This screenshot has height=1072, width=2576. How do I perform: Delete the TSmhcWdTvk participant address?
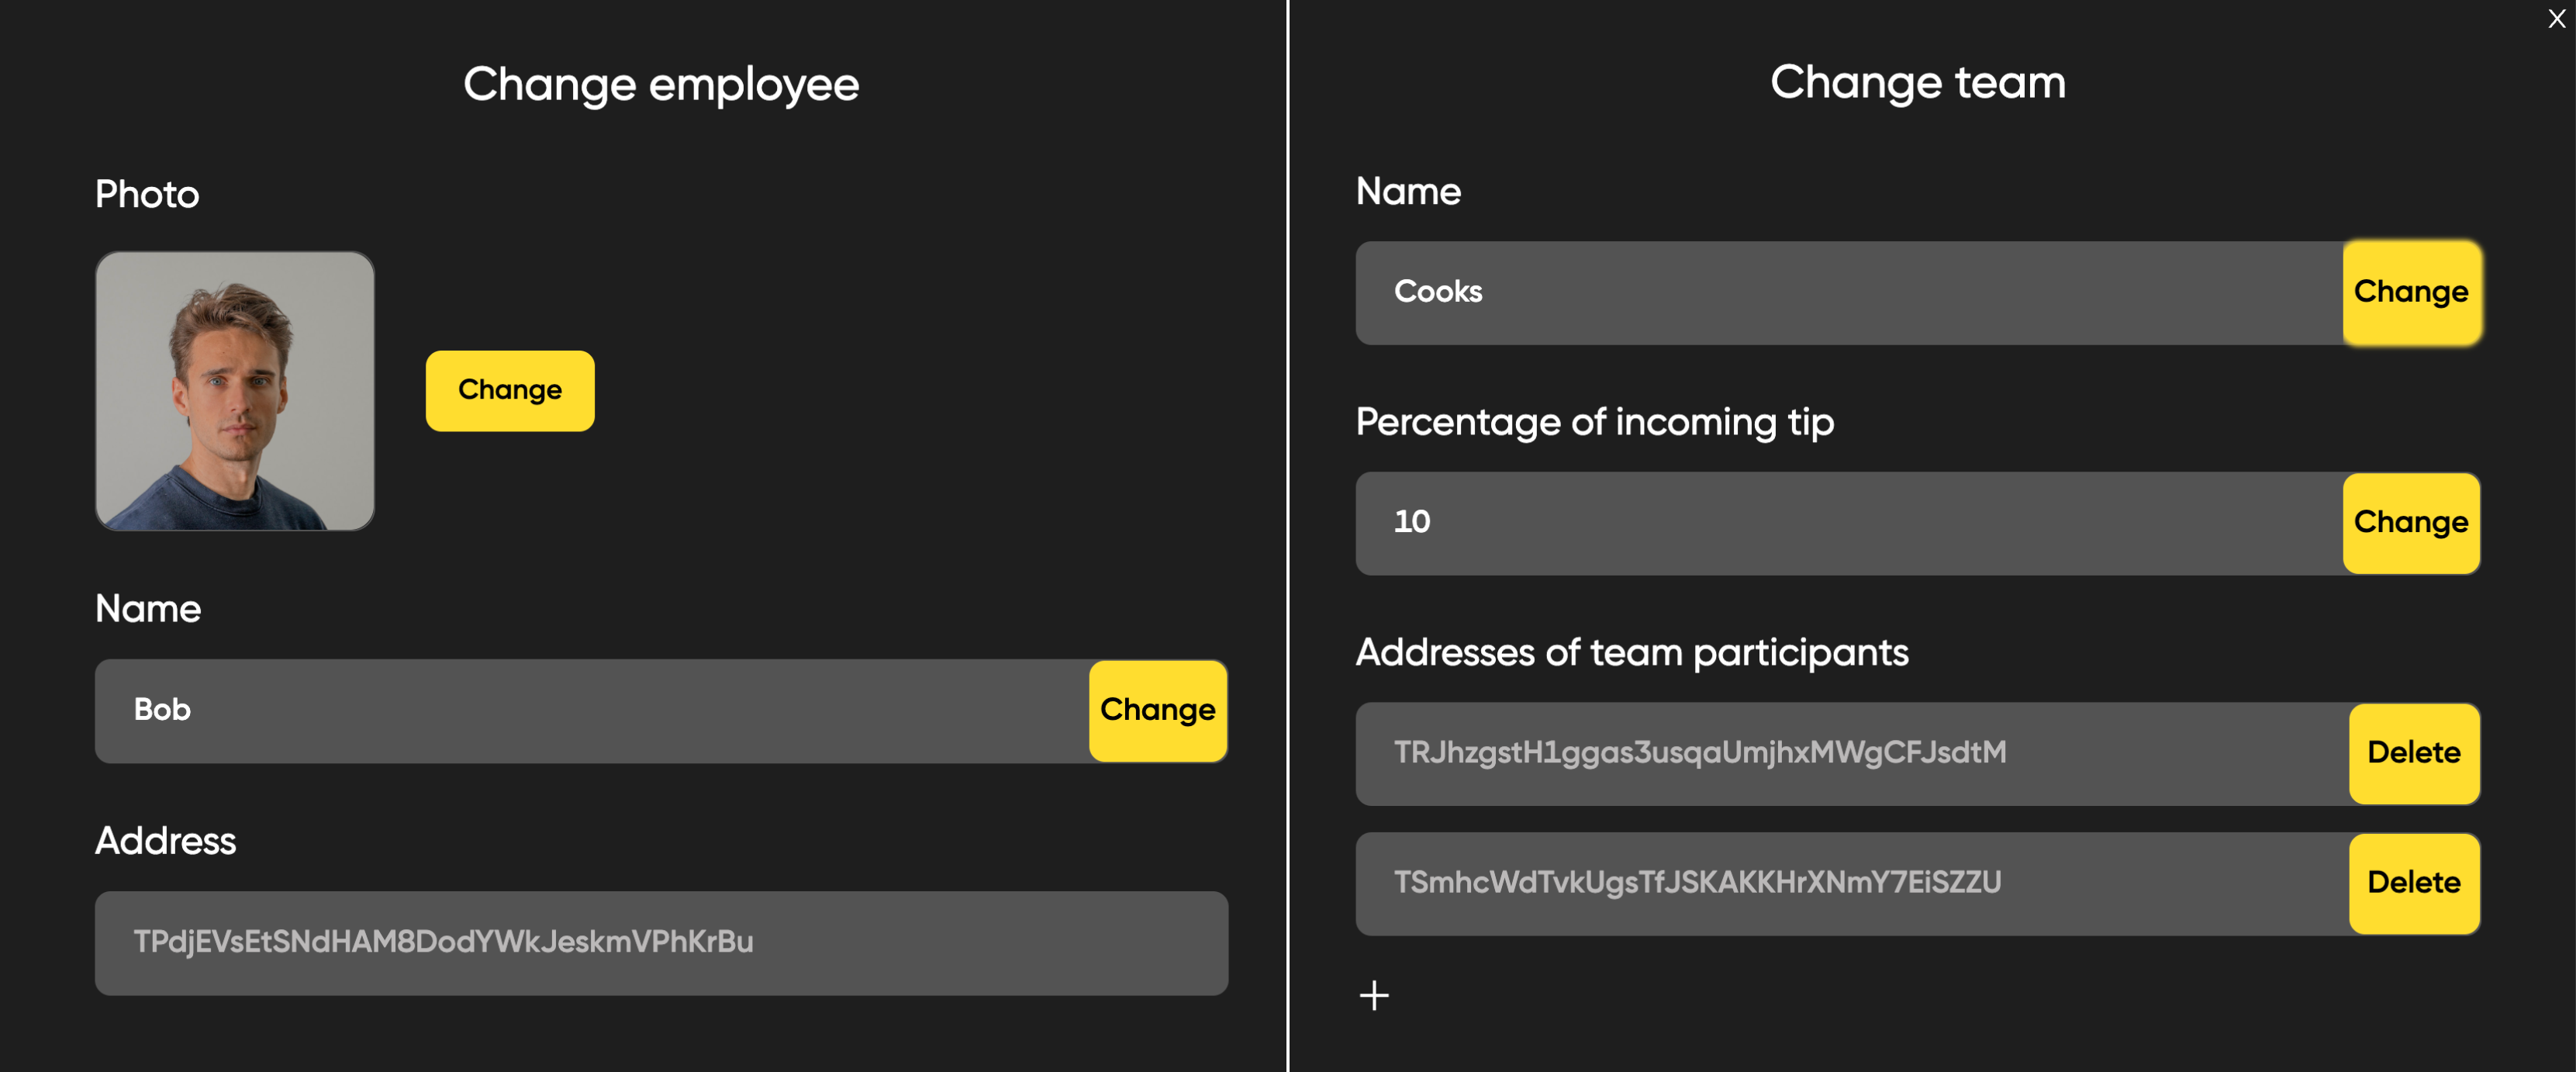point(2413,883)
